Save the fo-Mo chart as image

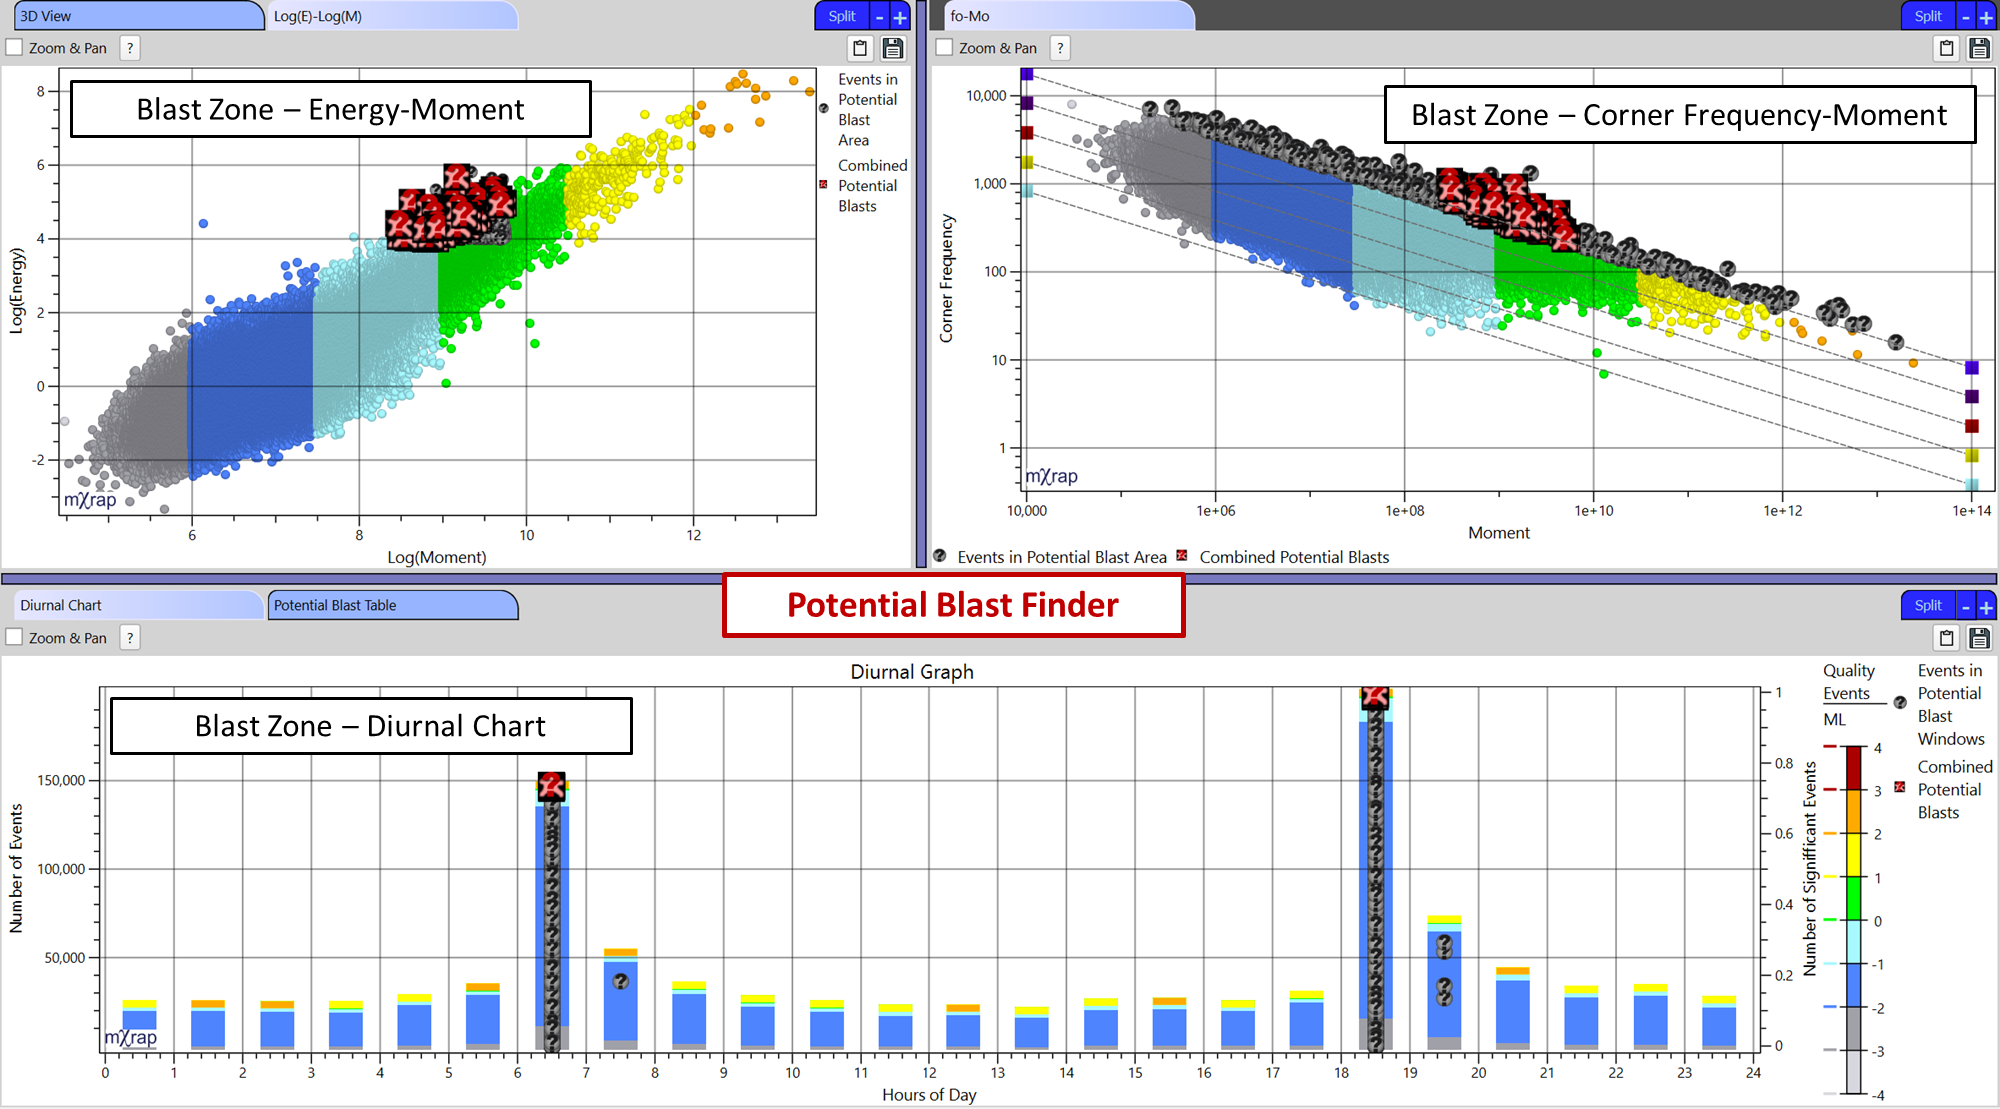tap(1981, 47)
